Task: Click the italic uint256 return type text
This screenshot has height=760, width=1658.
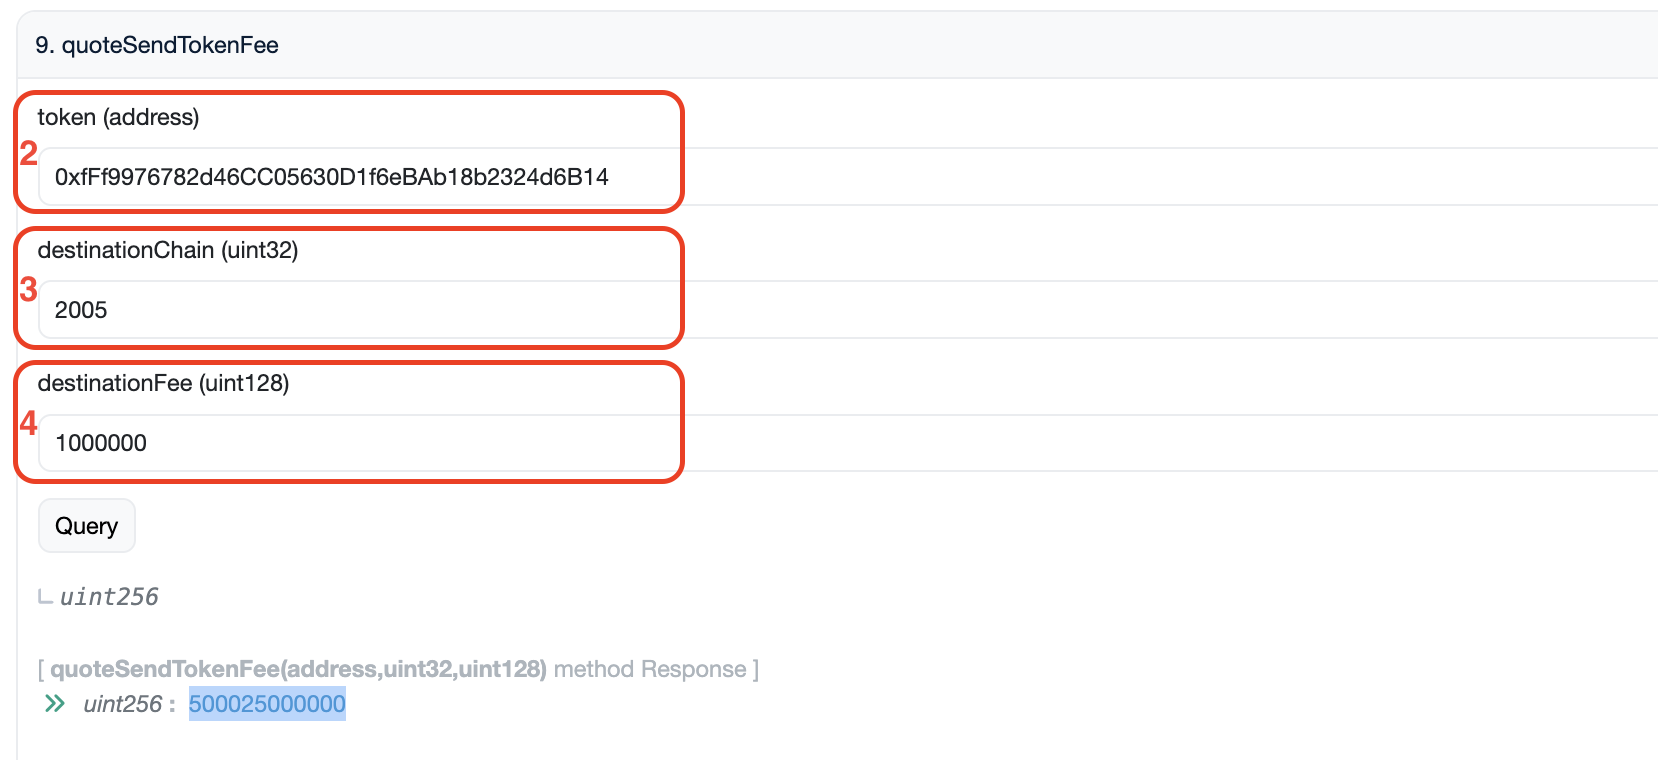Action: 109,597
